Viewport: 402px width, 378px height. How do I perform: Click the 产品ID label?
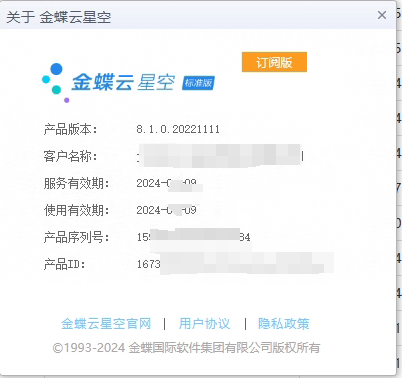65,264
